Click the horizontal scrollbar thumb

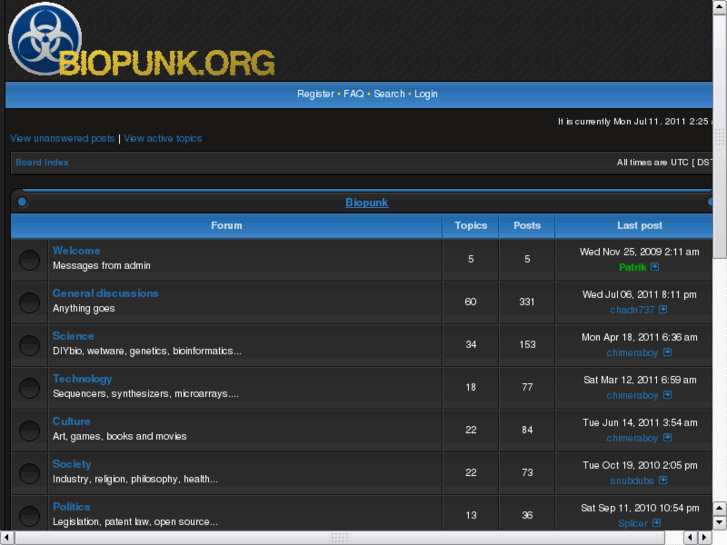coord(339,538)
